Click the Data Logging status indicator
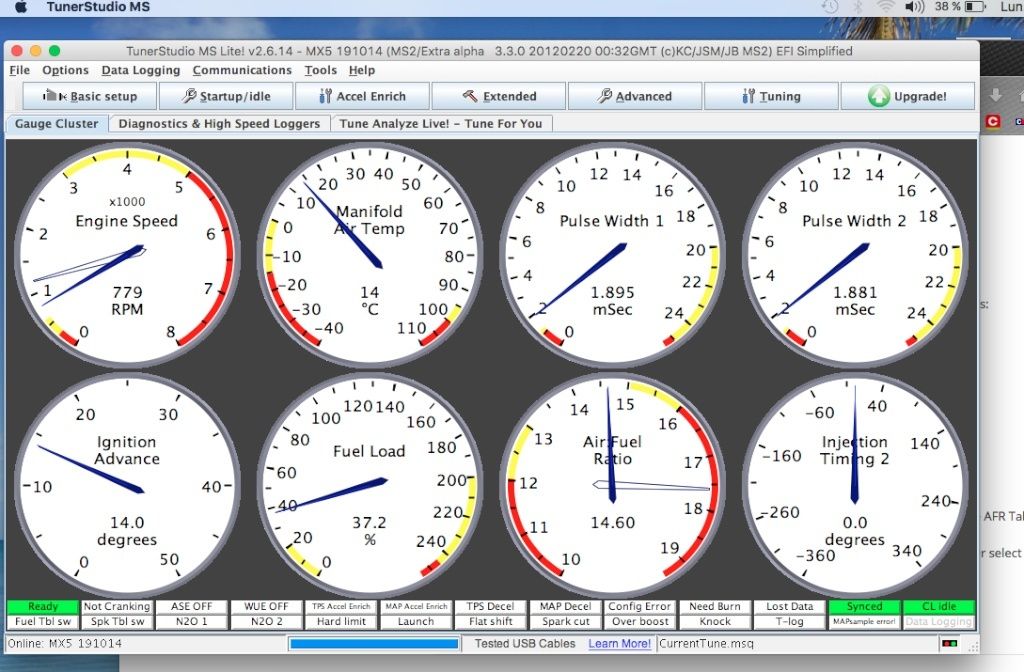This screenshot has width=1024, height=672. tap(939, 622)
